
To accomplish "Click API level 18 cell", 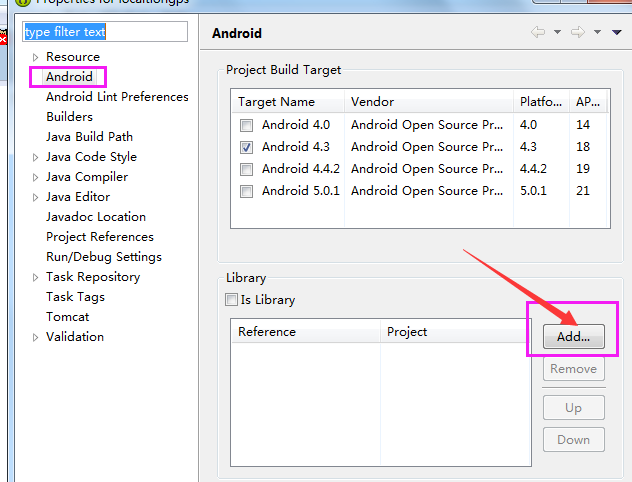I will tap(583, 147).
